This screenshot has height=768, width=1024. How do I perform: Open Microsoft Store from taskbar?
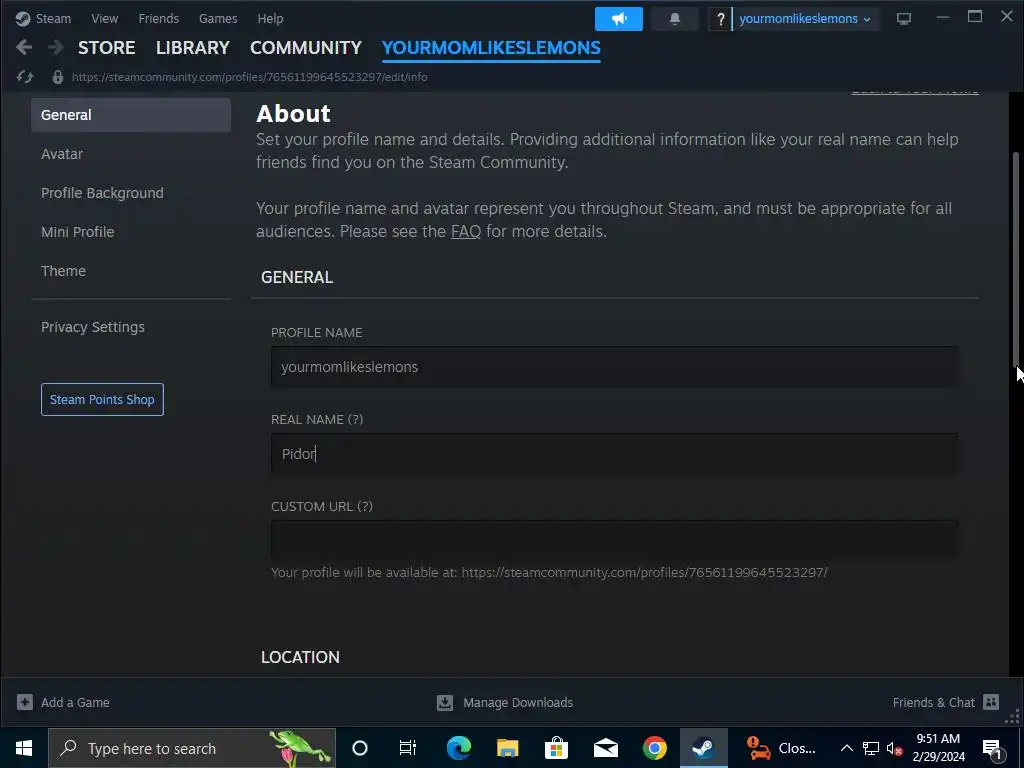556,748
